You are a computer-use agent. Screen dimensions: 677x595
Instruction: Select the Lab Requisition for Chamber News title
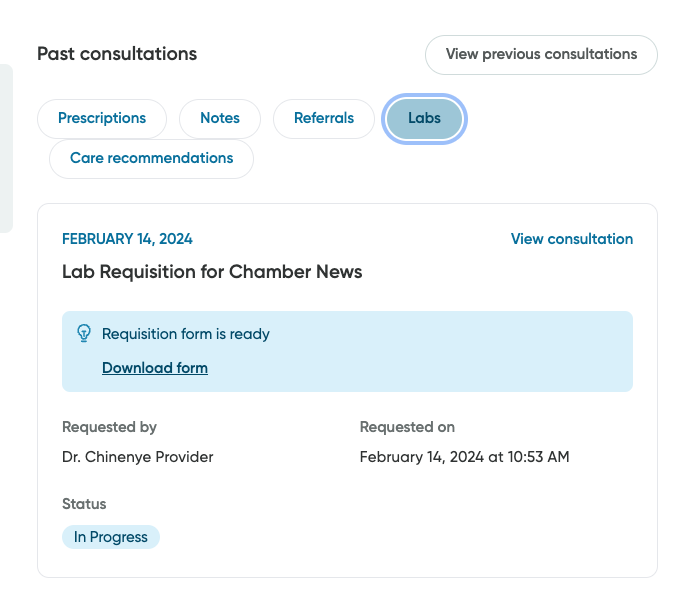pyautogui.click(x=212, y=271)
